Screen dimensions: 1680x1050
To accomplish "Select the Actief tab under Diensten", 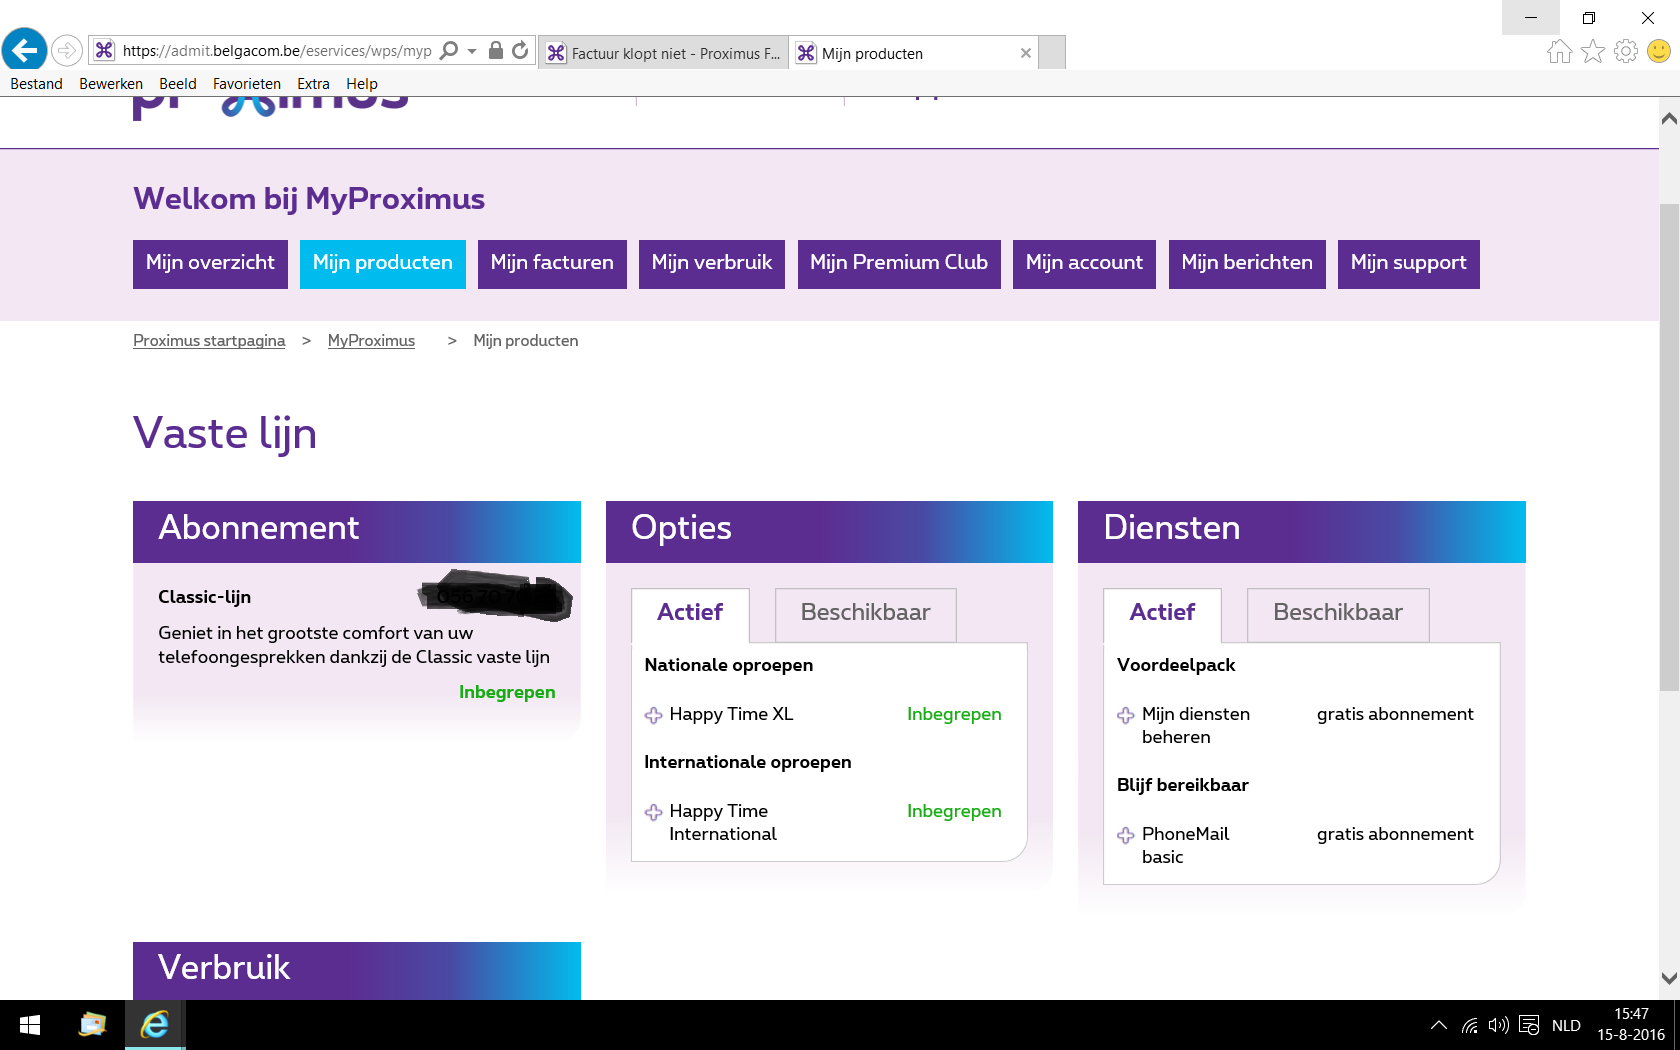I will pyautogui.click(x=1162, y=614).
